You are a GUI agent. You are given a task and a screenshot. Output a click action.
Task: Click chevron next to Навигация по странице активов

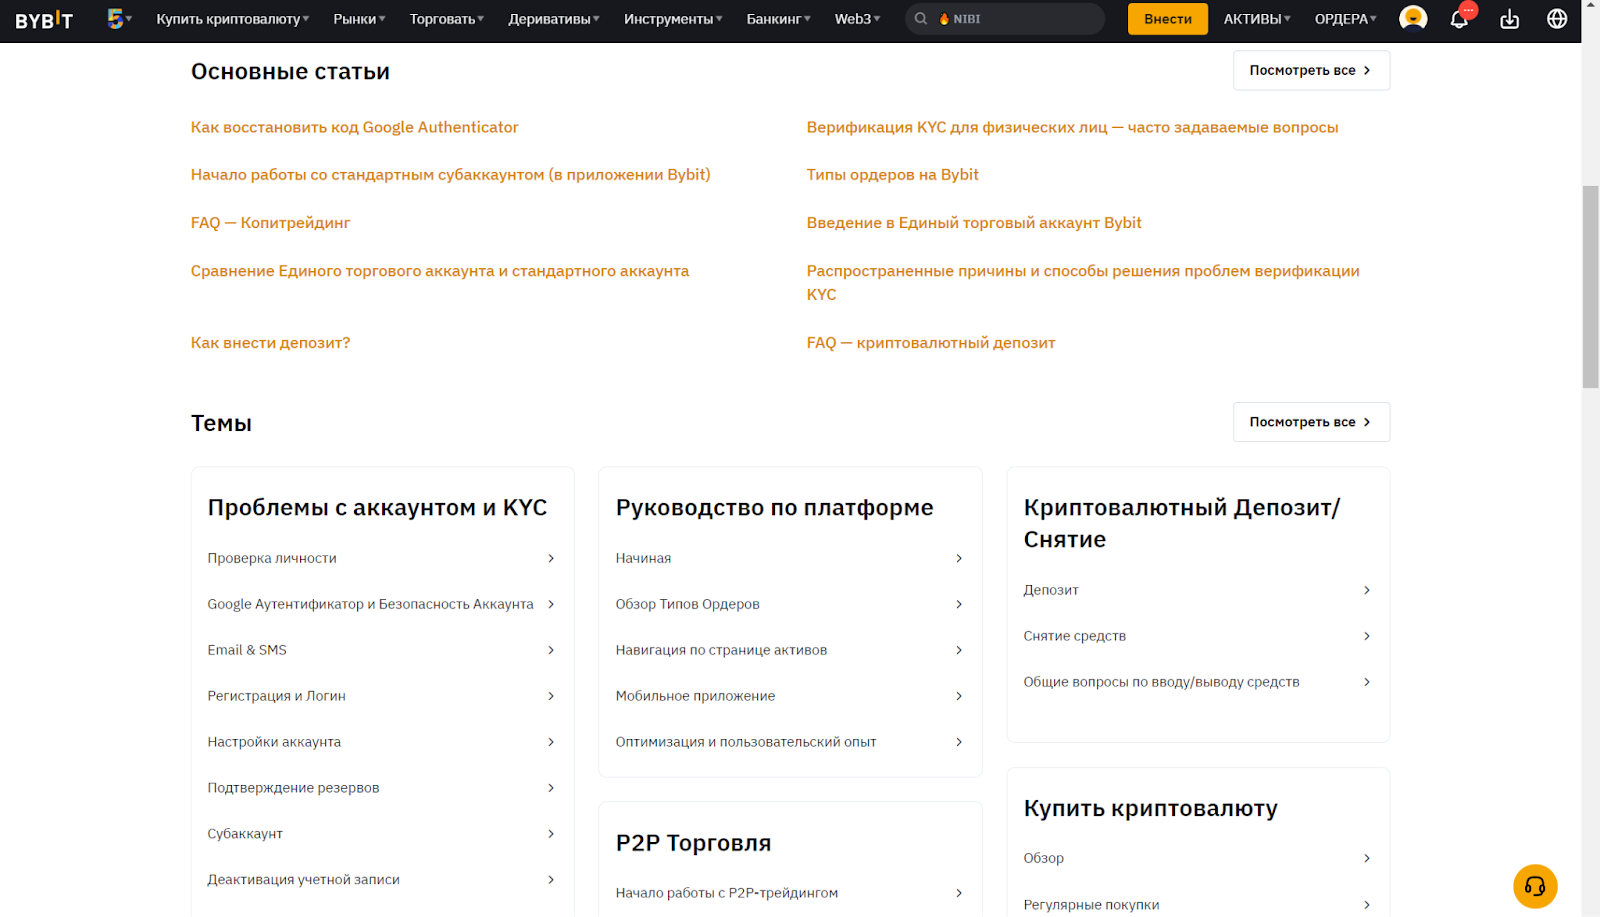(959, 650)
